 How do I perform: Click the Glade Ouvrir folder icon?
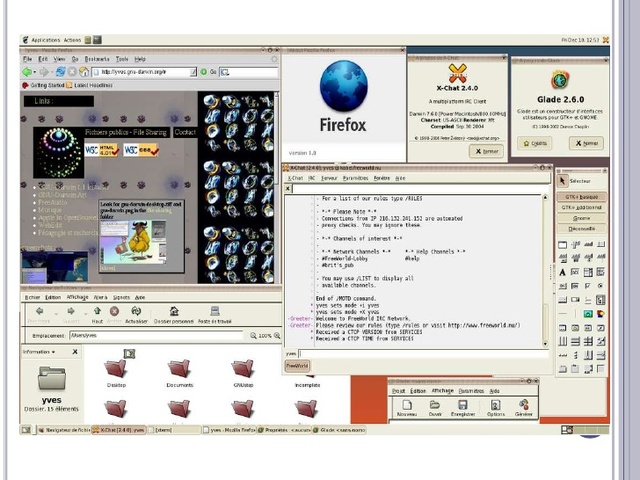click(435, 405)
